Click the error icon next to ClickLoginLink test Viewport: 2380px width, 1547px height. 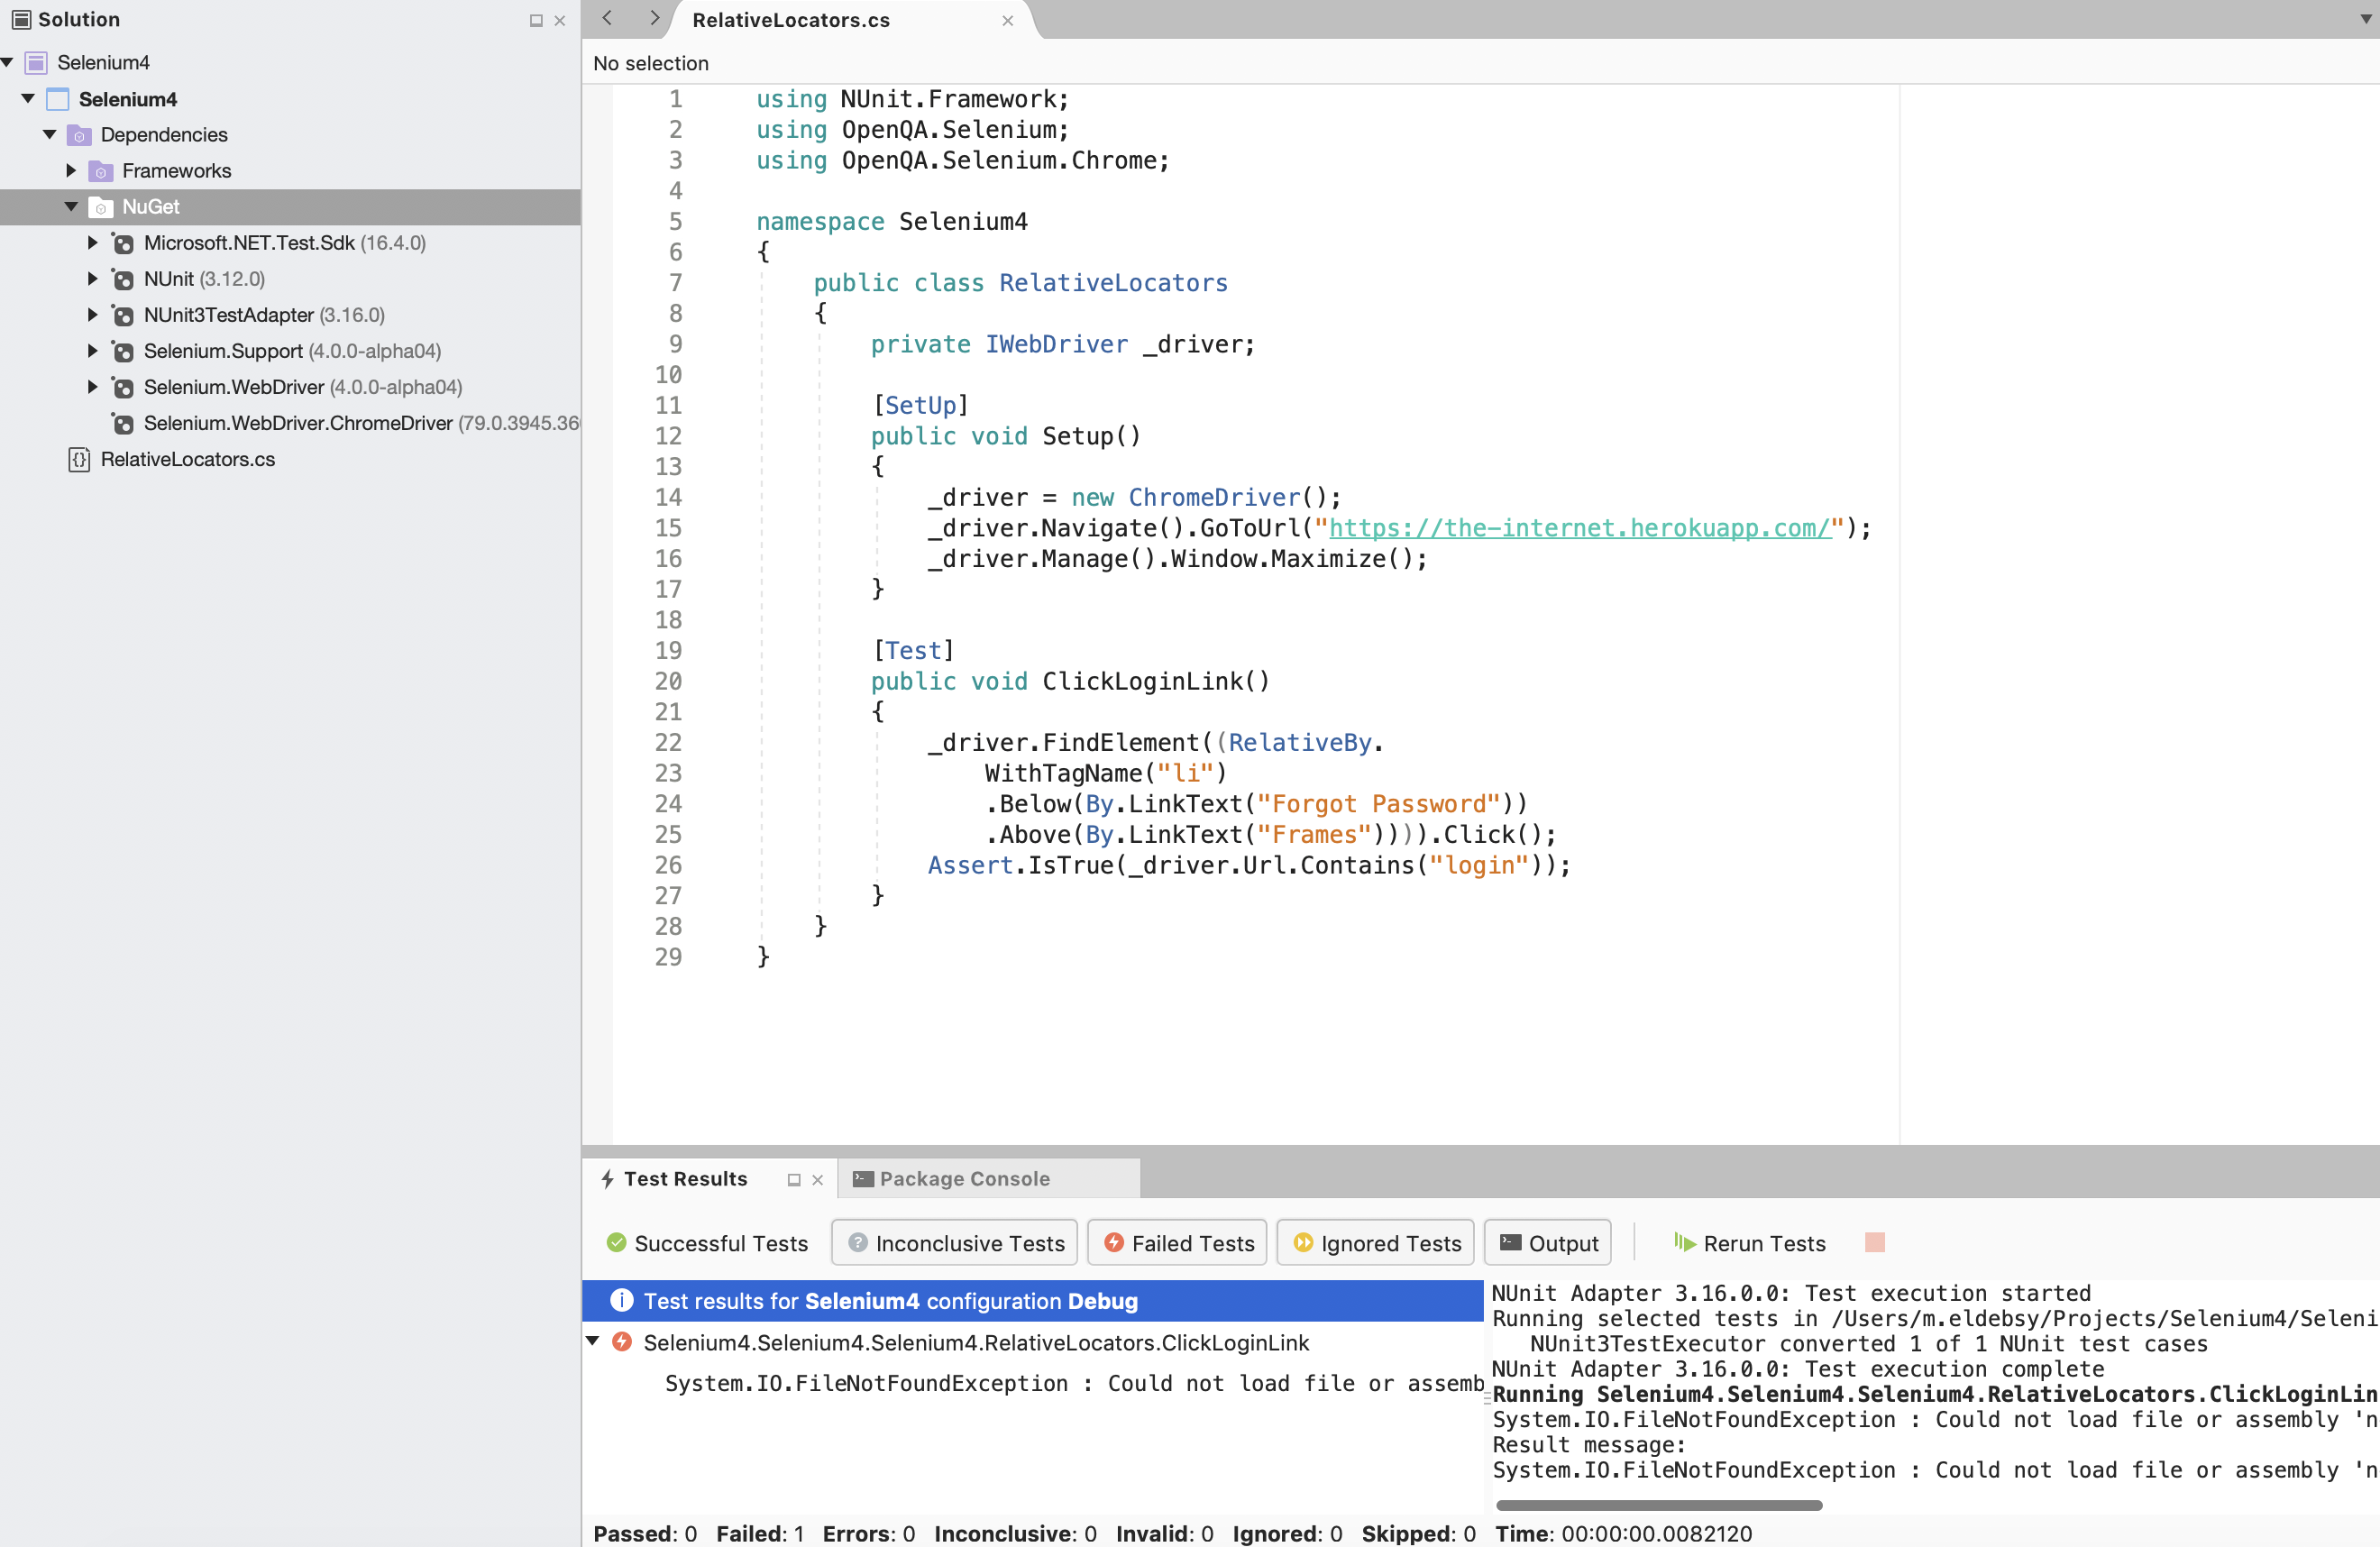622,1342
